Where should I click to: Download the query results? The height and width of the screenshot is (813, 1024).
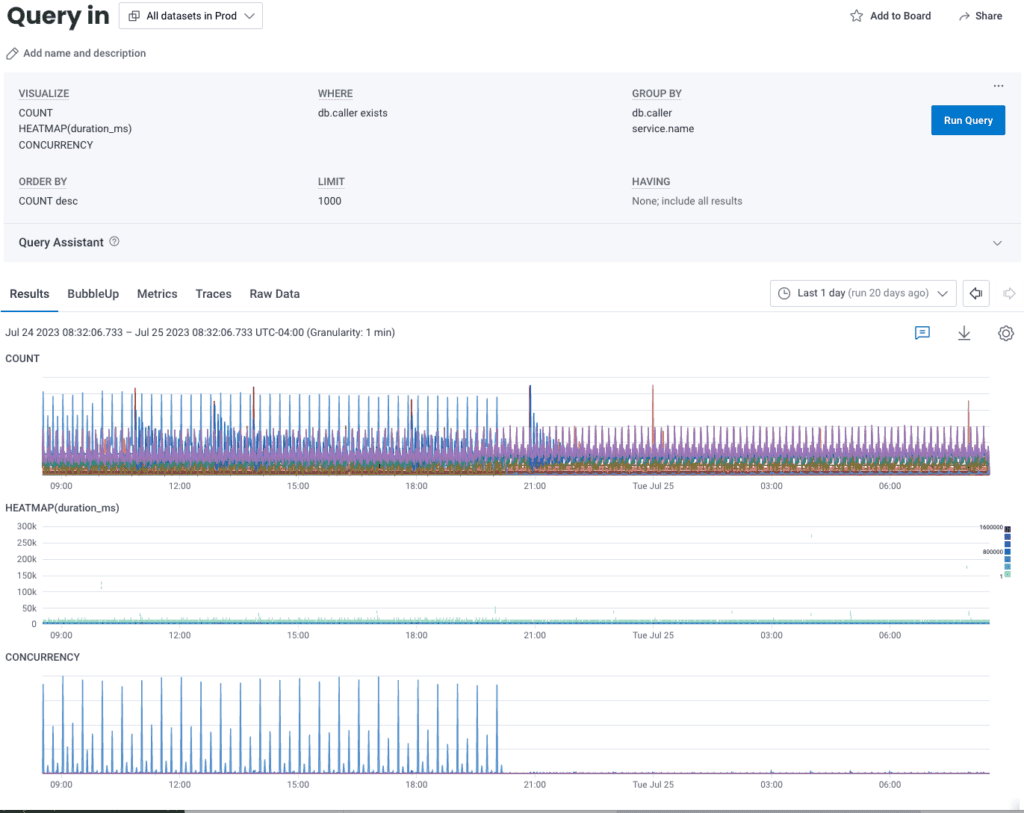tap(964, 333)
